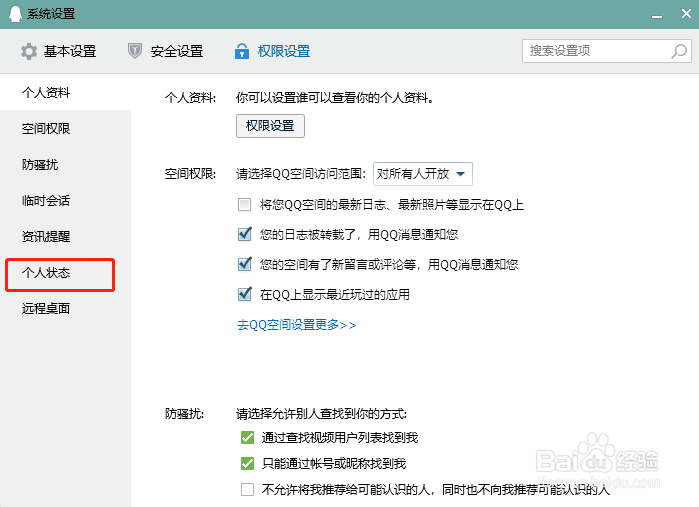Image resolution: width=699 pixels, height=507 pixels.
Task: Uncheck 您的日志被转载了 notification checkbox
Action: tap(244, 234)
